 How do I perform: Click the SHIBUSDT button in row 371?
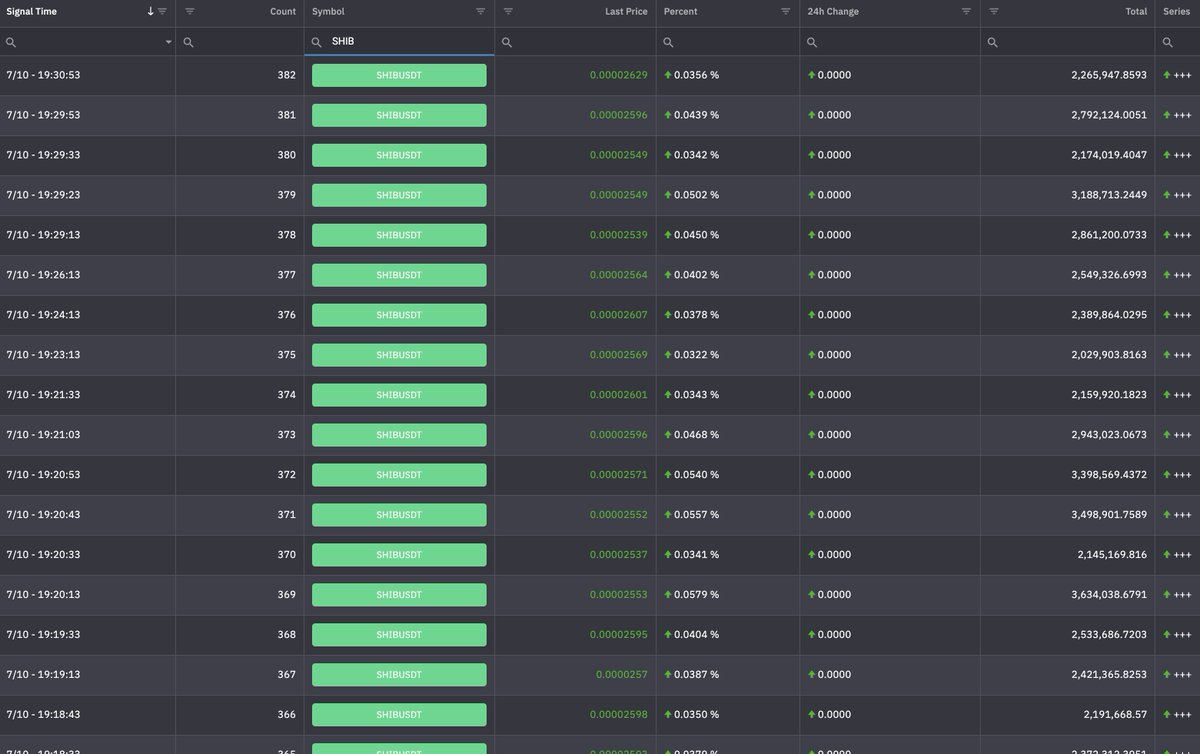(399, 515)
